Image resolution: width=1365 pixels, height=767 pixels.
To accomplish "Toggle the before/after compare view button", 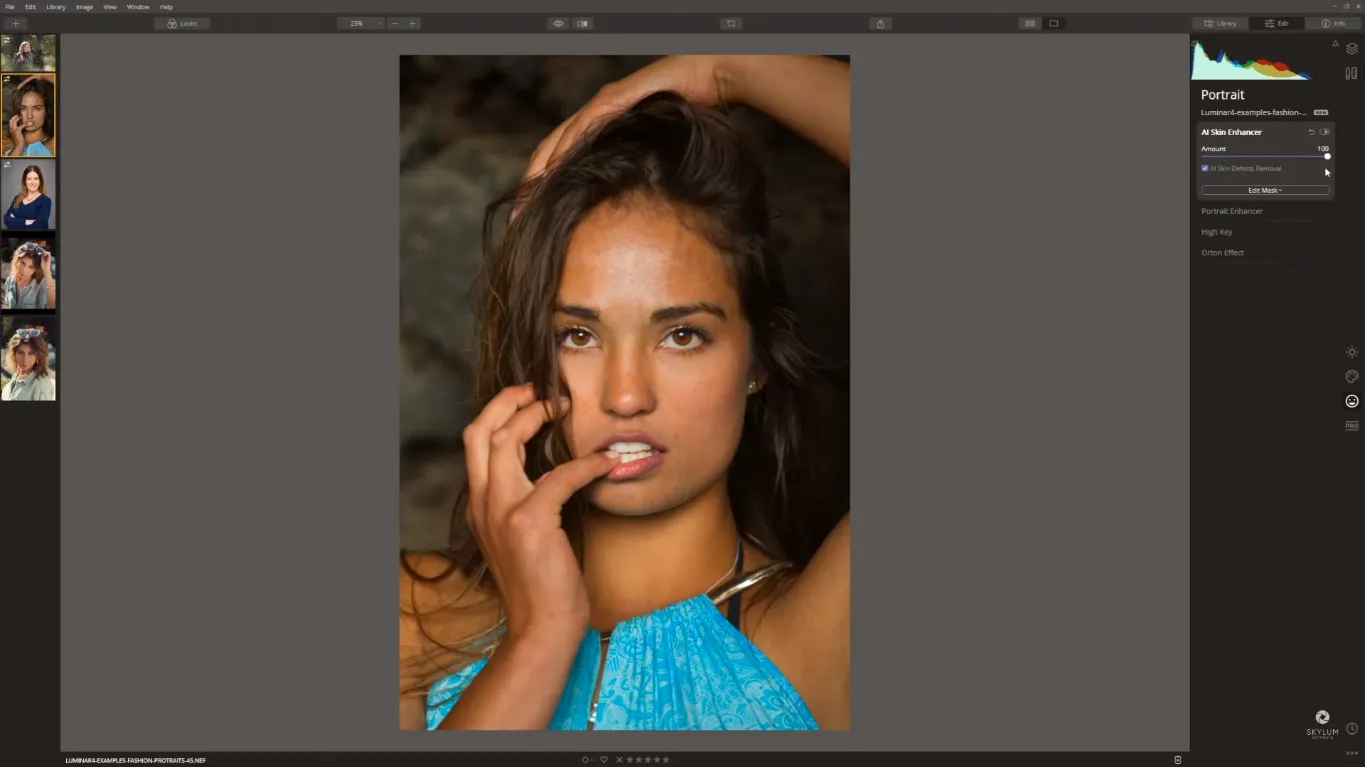I will click(582, 23).
